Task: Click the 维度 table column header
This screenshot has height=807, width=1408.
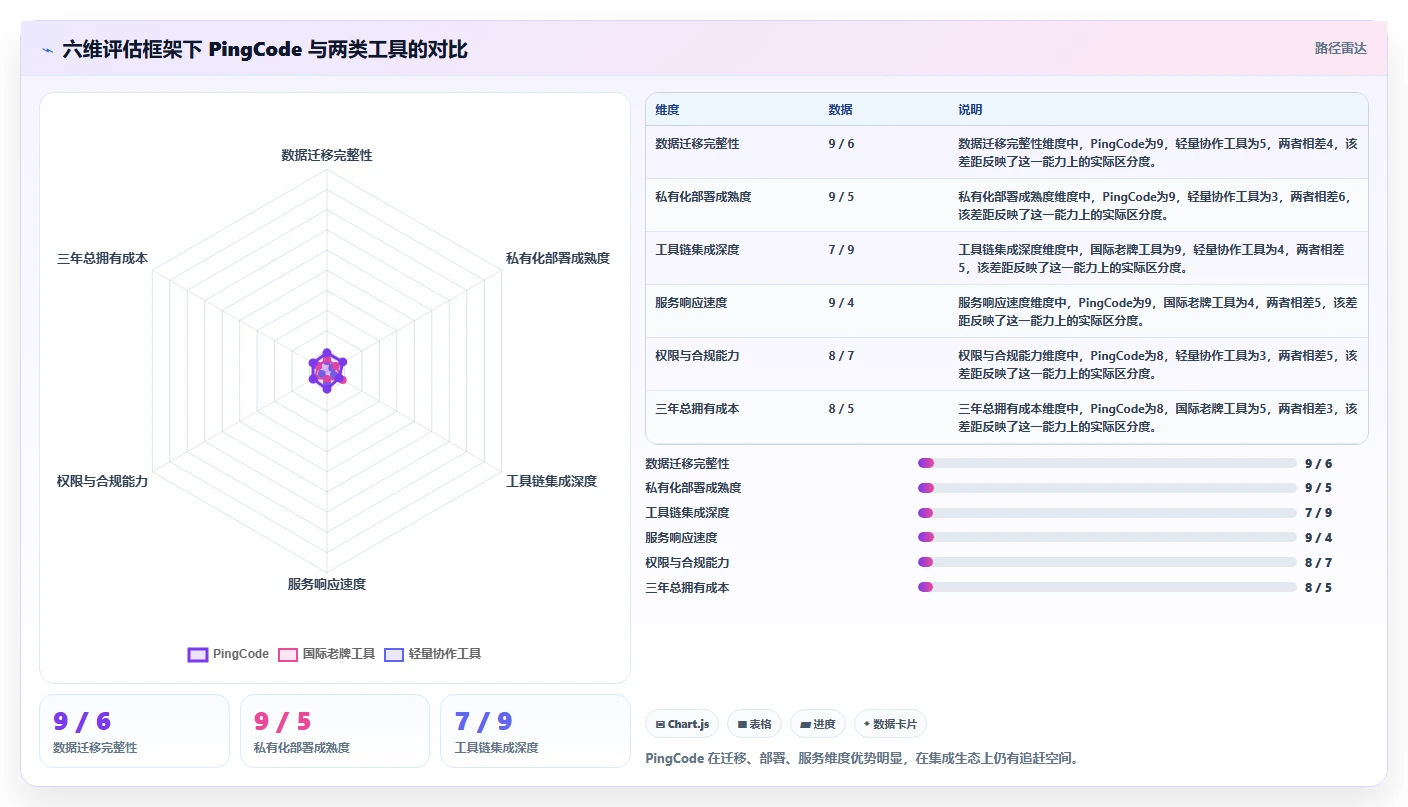Action: tap(667, 110)
